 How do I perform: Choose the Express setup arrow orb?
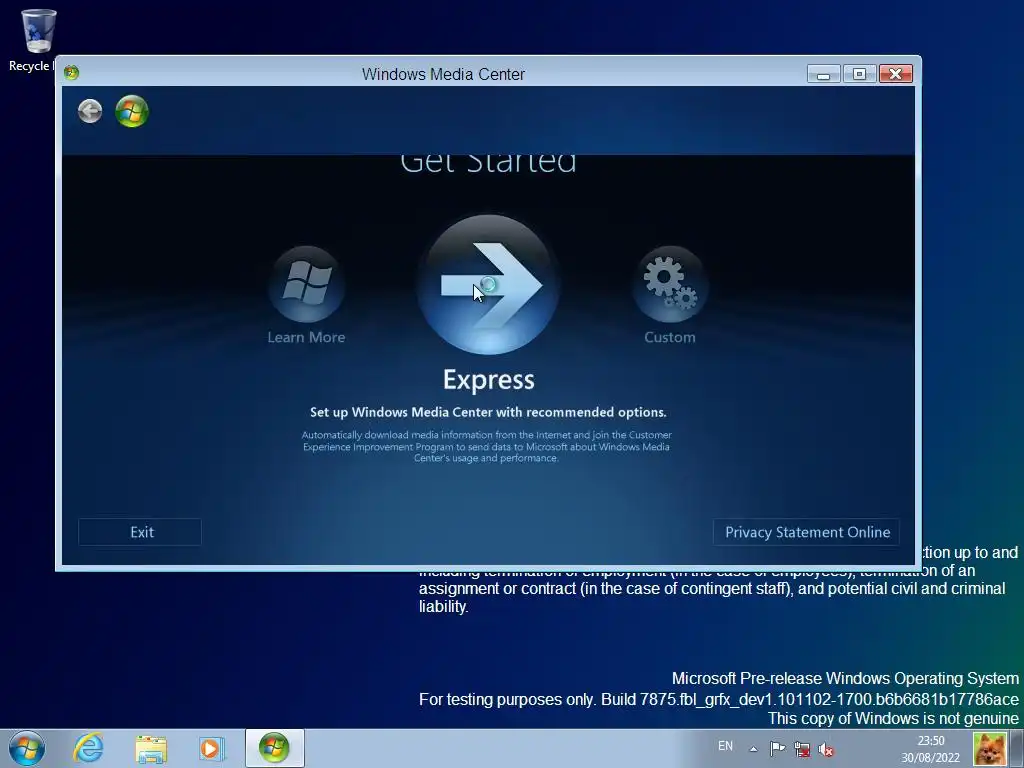pos(488,285)
